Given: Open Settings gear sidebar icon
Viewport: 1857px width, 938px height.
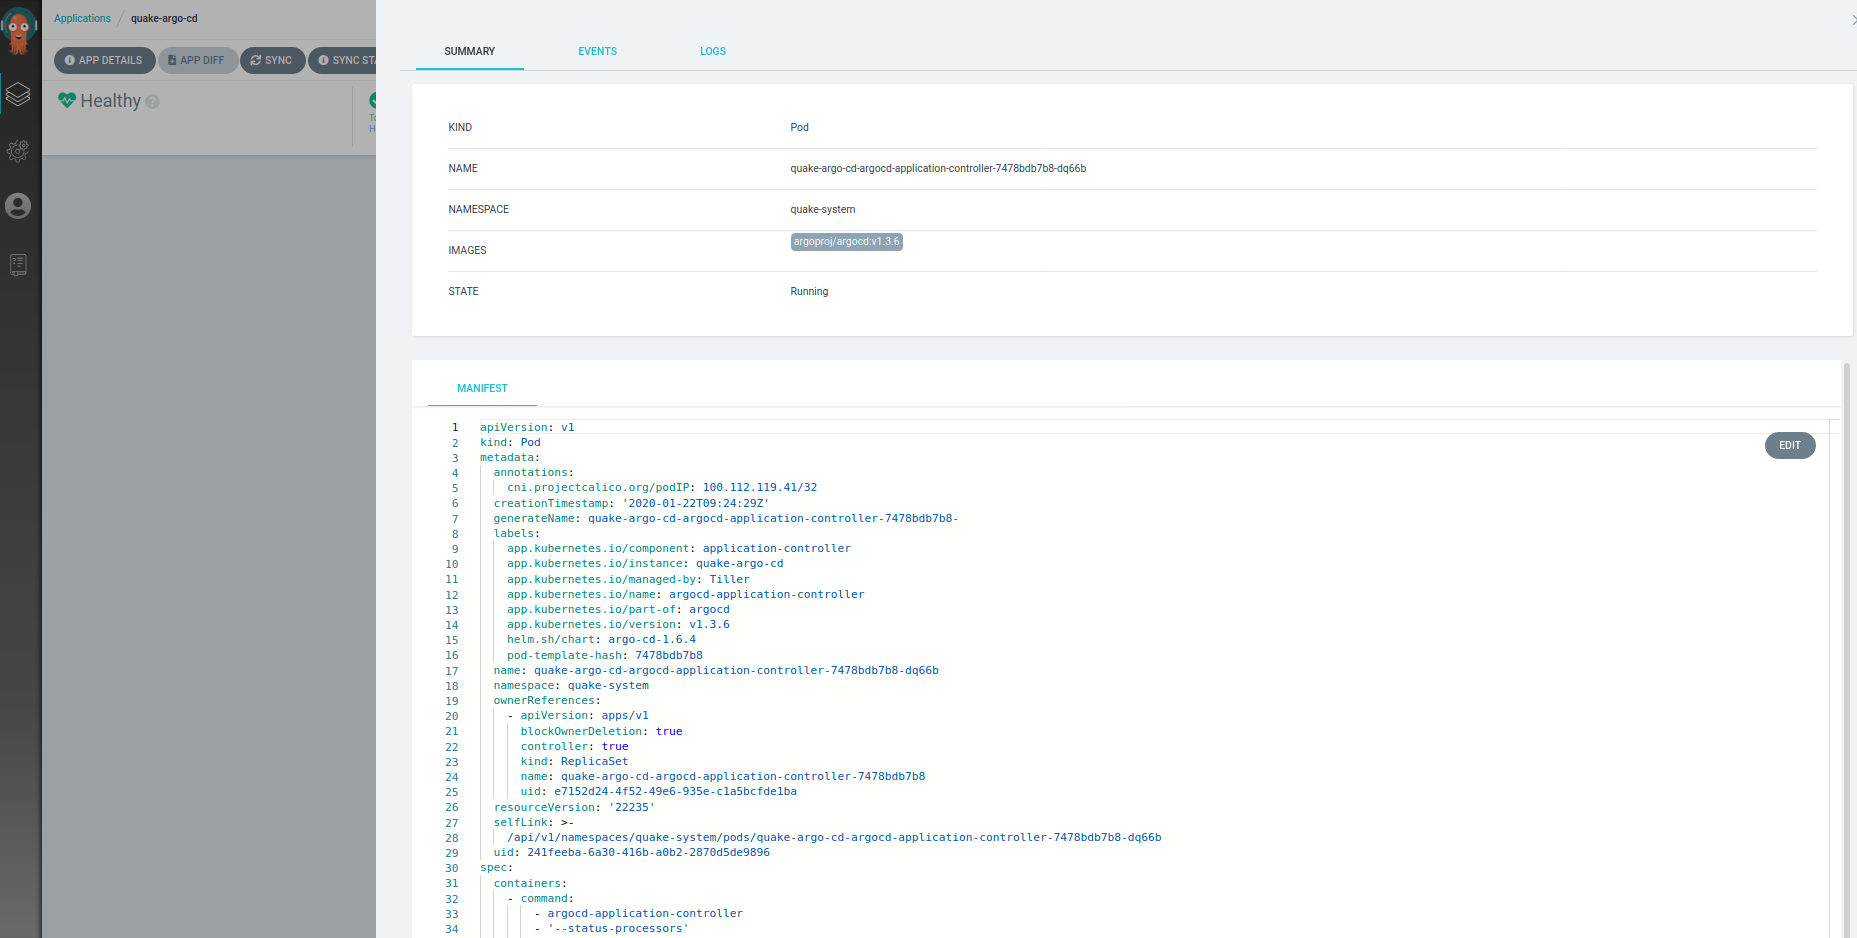Looking at the screenshot, I should coord(18,151).
